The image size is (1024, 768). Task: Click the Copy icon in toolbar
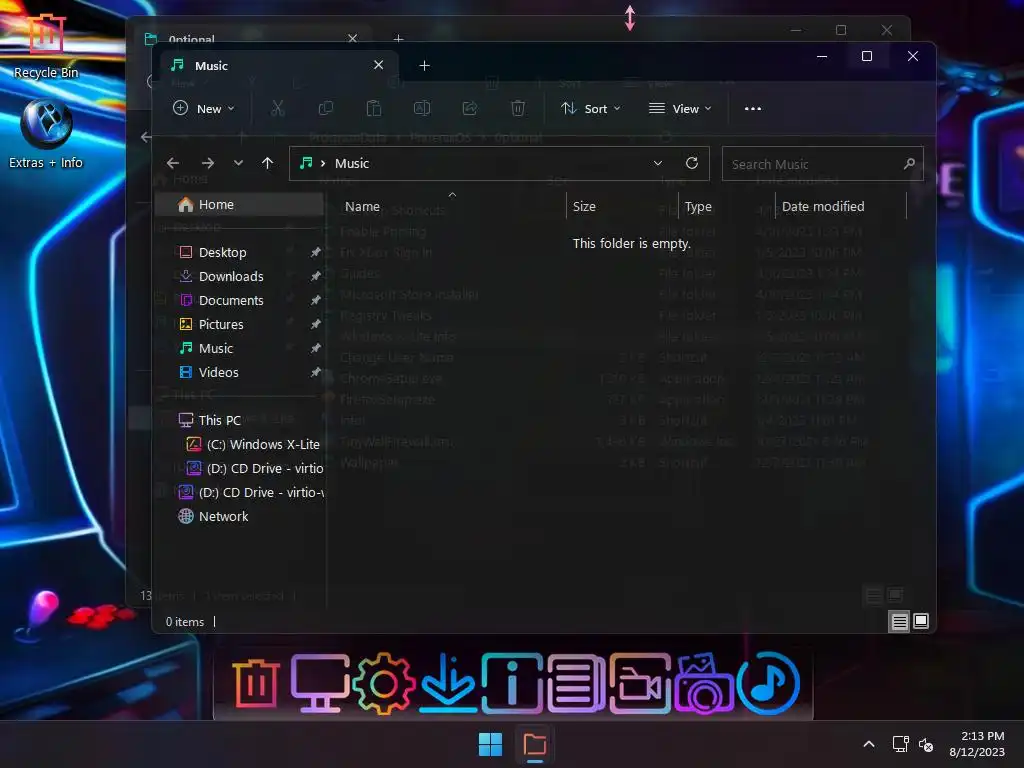(x=325, y=108)
